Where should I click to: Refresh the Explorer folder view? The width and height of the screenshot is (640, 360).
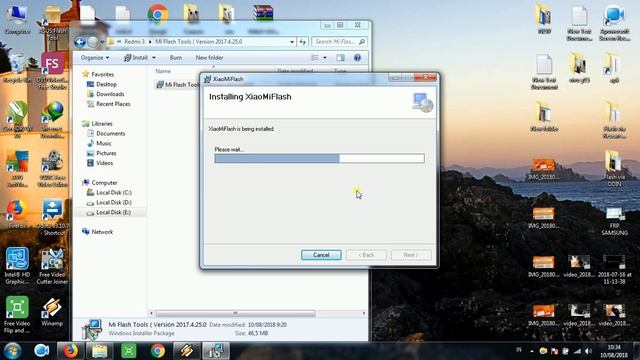[x=302, y=42]
